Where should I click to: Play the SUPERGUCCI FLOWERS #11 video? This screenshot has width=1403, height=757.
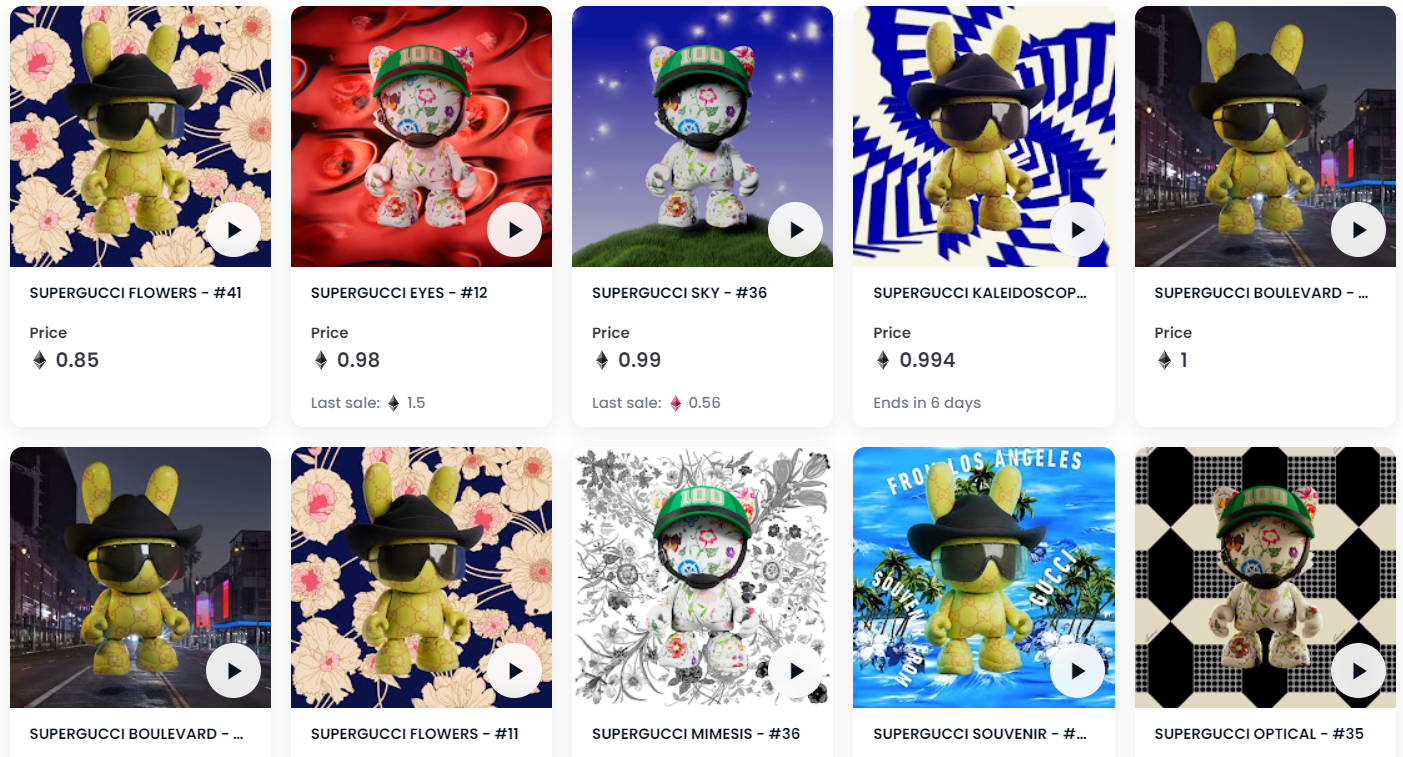[x=515, y=670]
